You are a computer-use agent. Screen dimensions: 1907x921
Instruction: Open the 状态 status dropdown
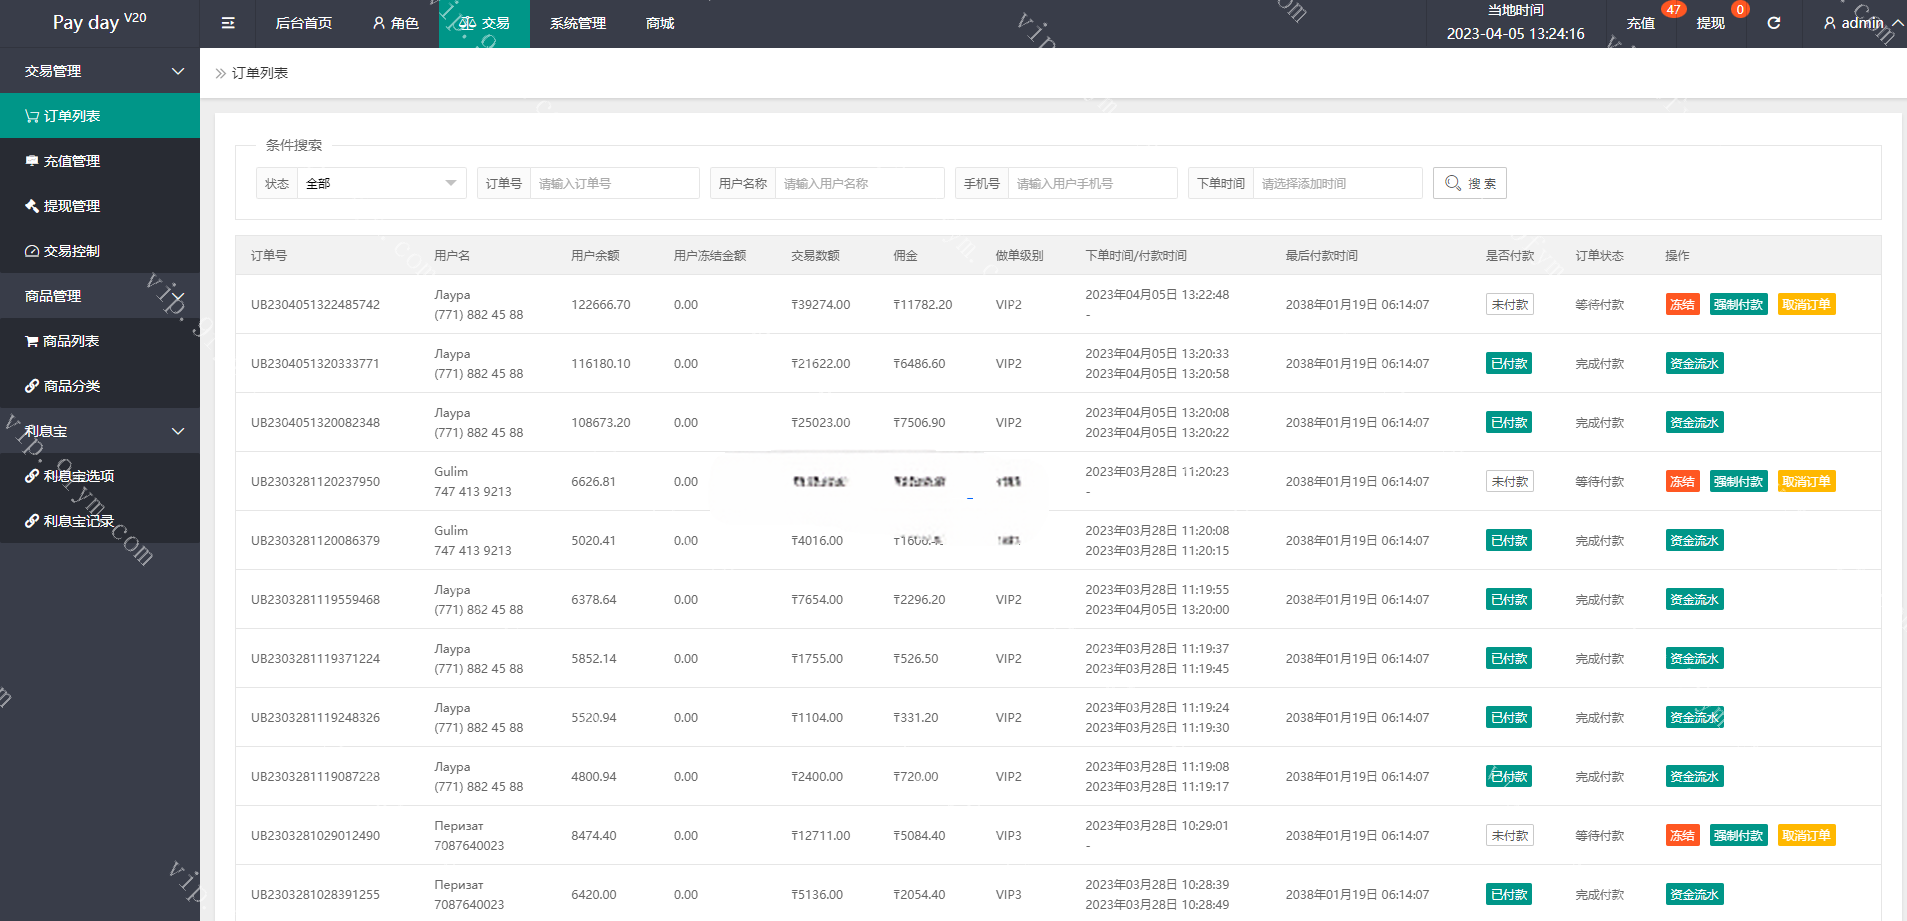380,183
